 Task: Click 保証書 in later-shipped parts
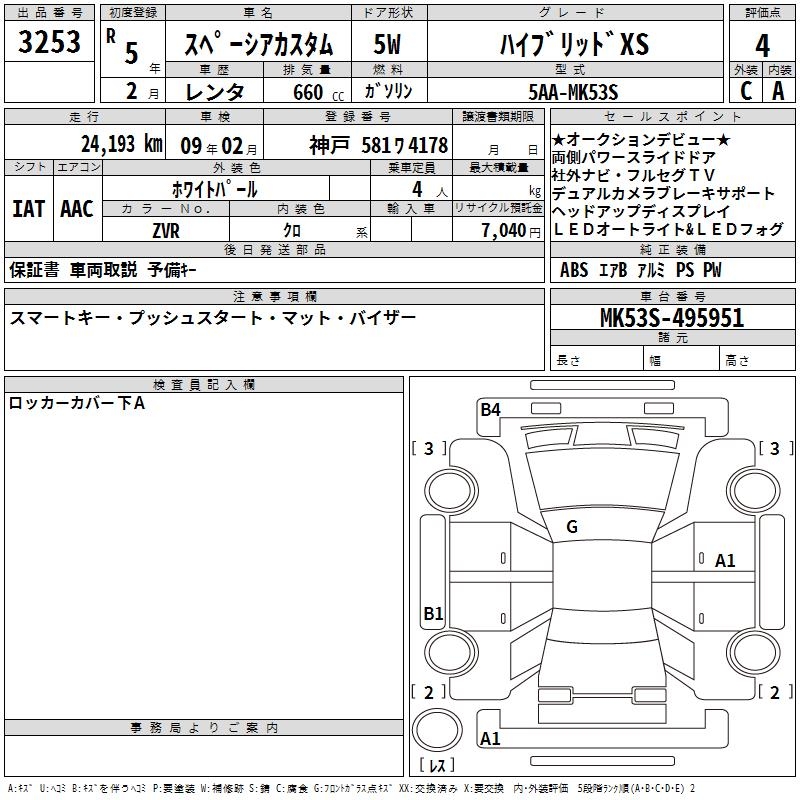tap(34, 270)
